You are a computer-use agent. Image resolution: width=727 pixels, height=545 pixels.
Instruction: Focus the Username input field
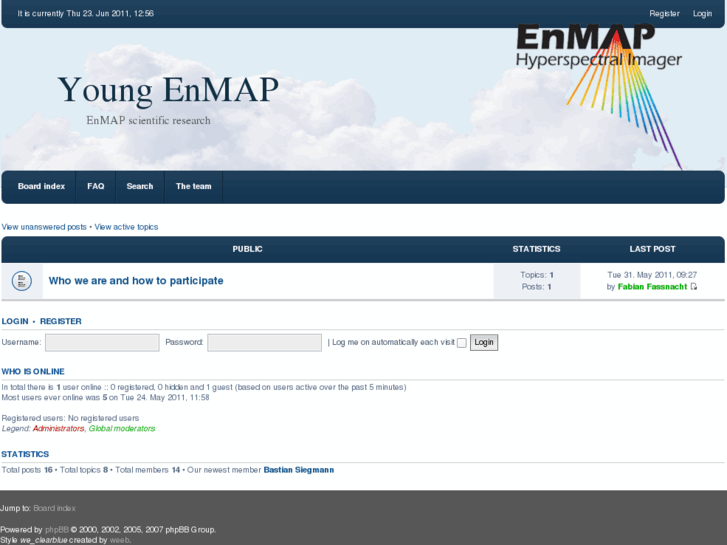click(x=102, y=343)
